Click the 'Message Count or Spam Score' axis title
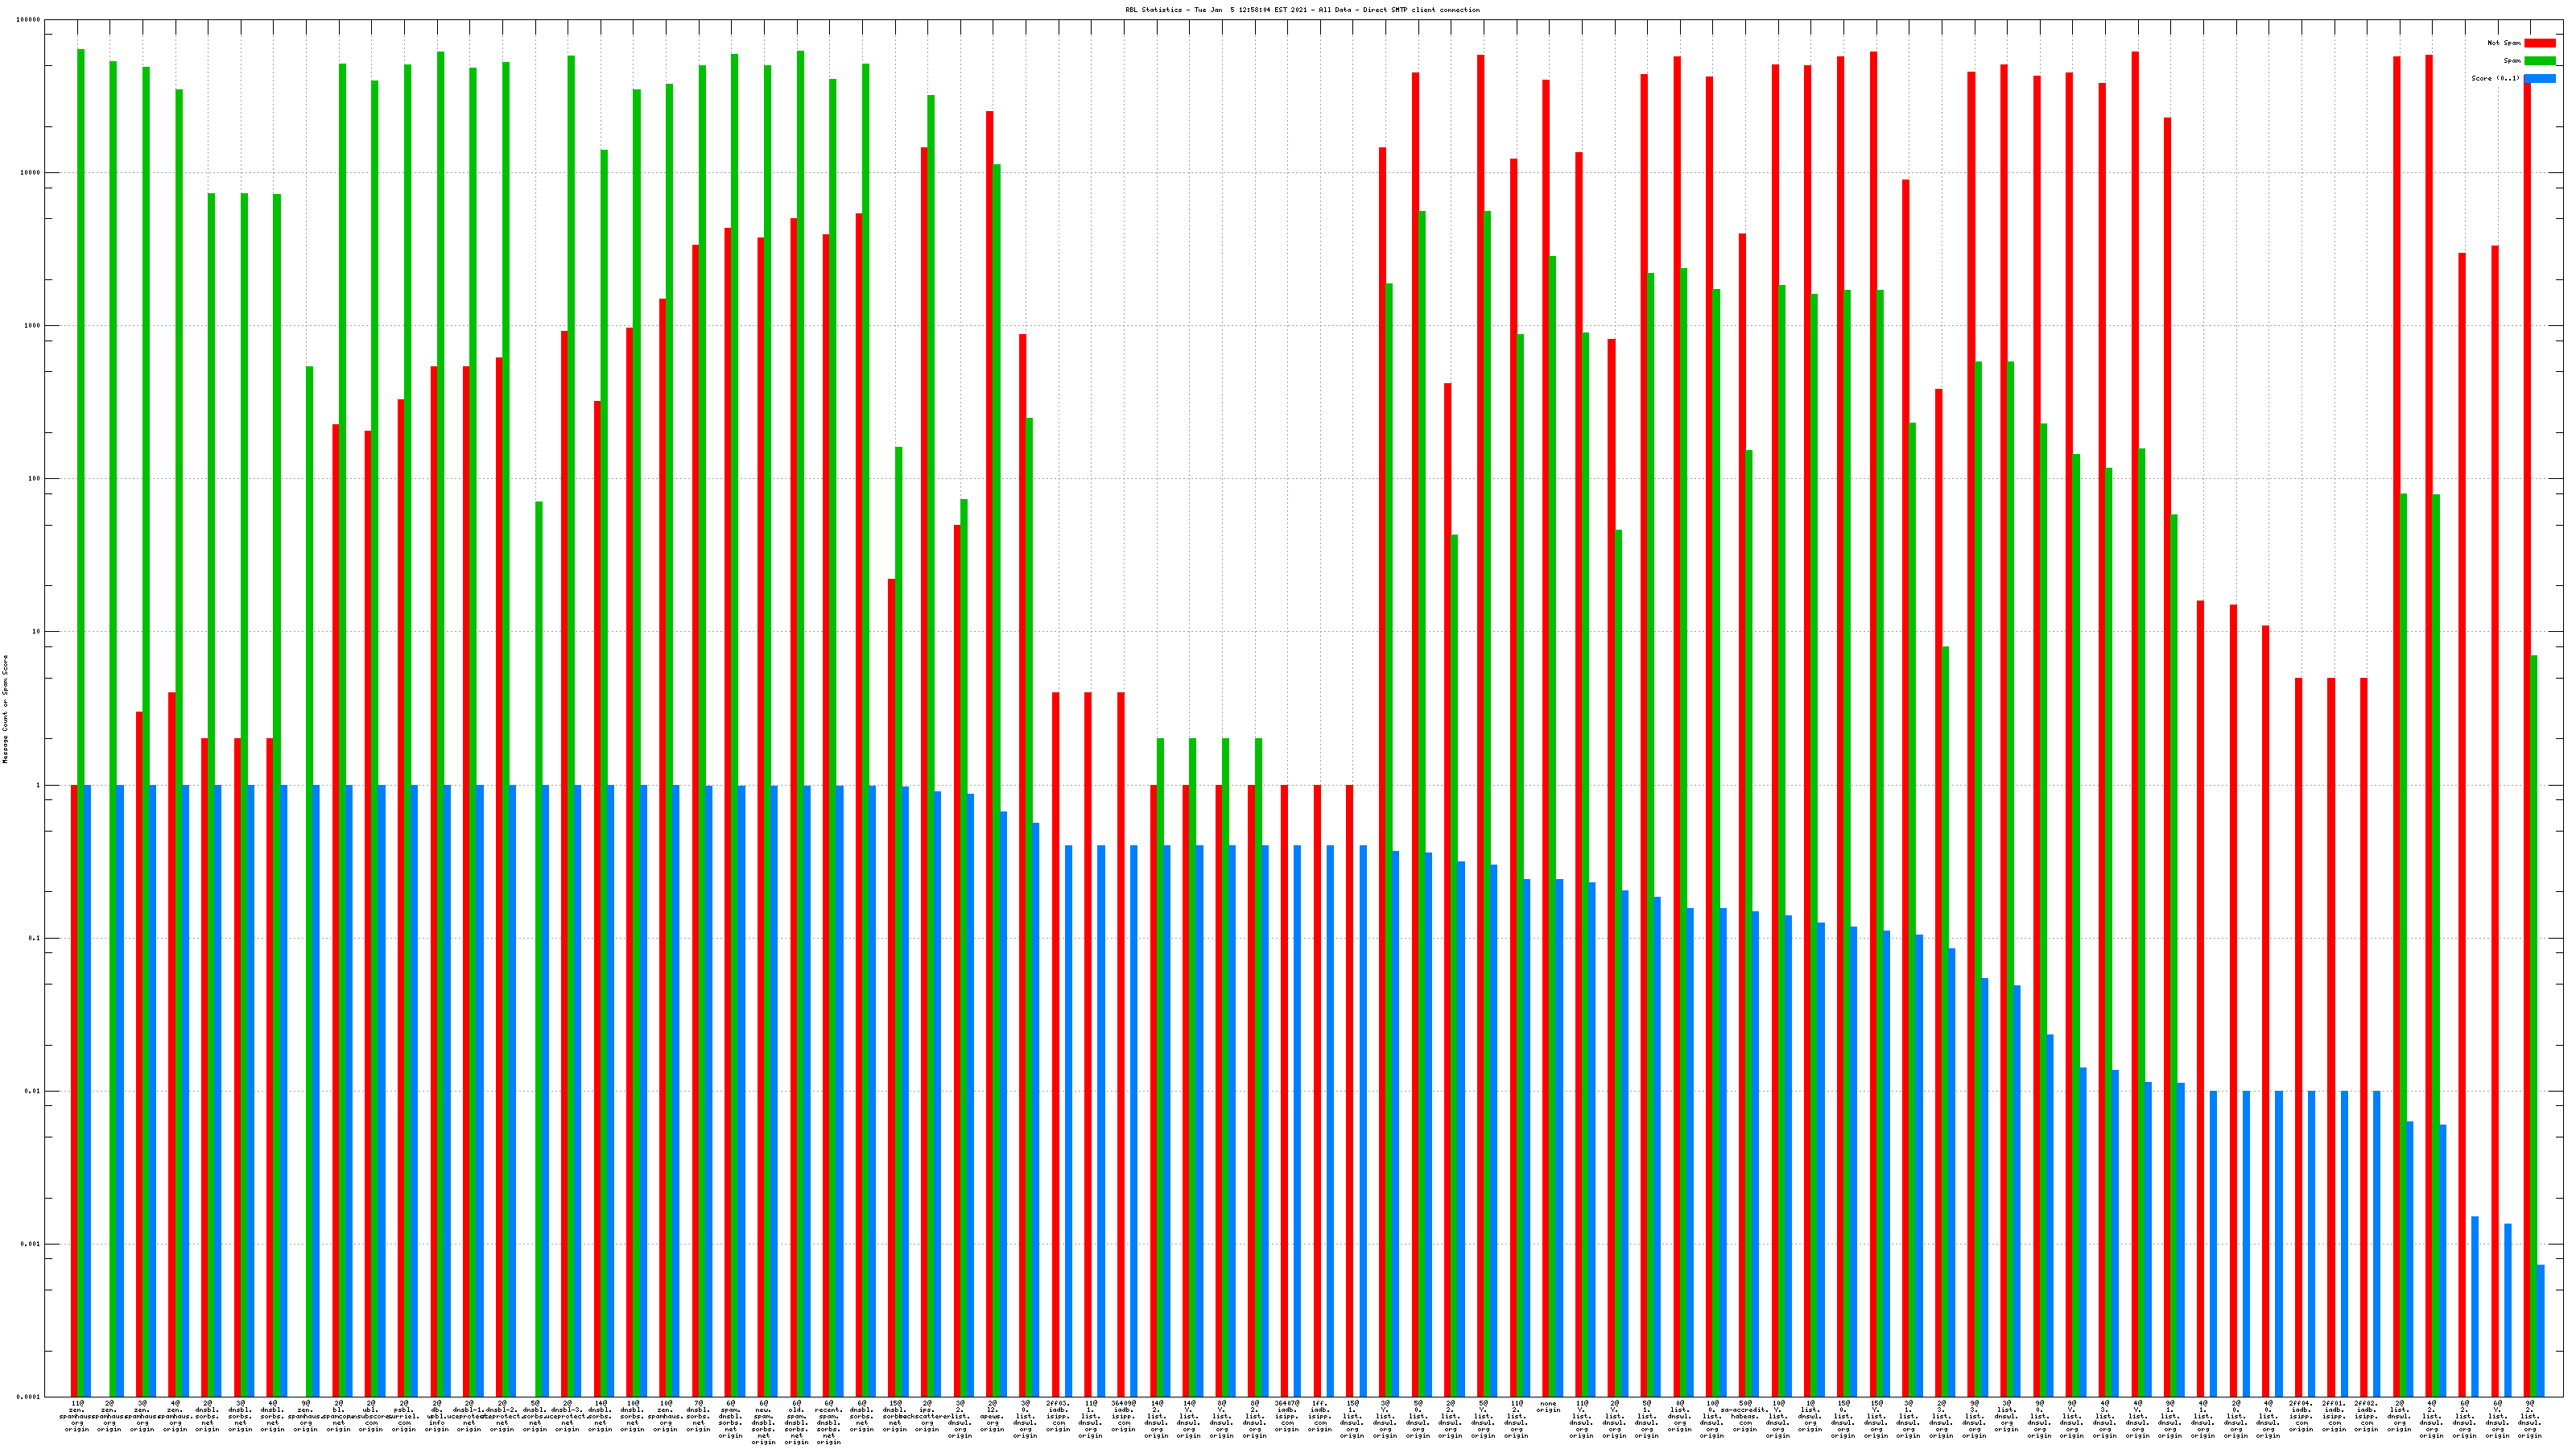 pos(5,709)
